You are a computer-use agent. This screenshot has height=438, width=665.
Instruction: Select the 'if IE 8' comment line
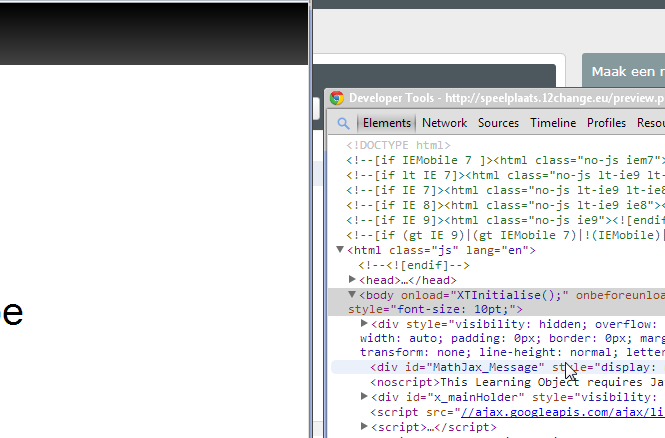[x=505, y=205]
